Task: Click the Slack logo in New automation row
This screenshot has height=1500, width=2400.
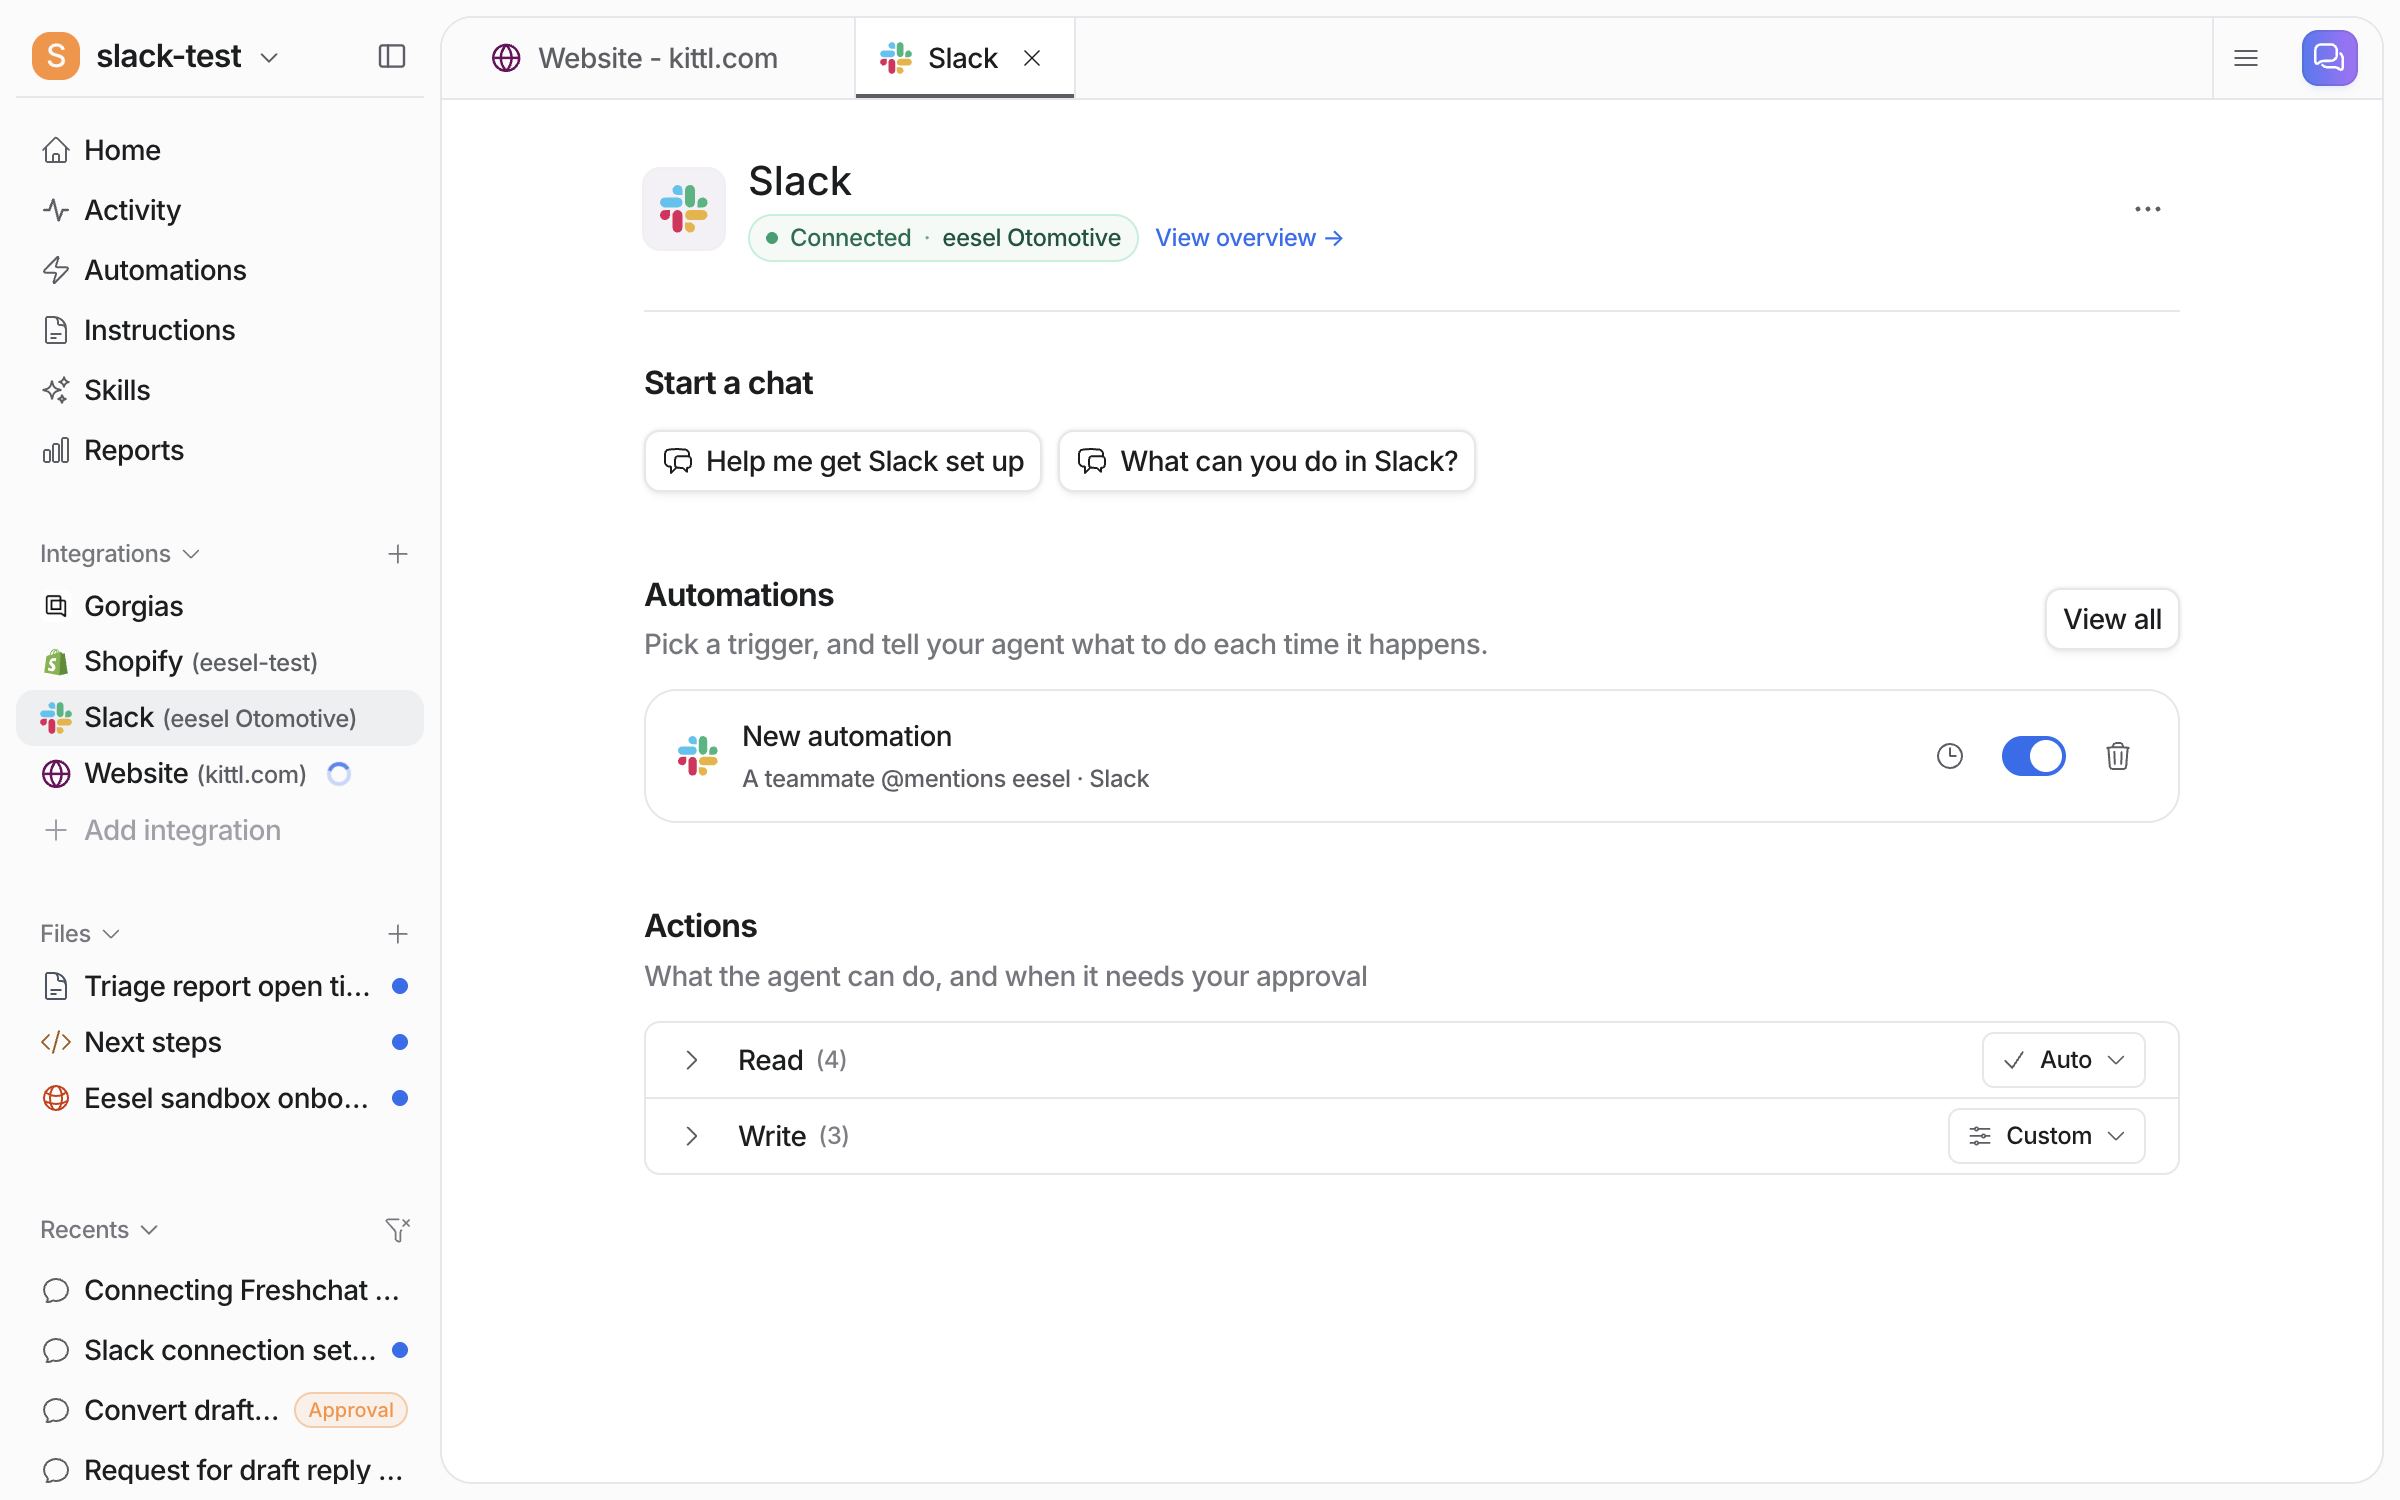Action: coord(697,756)
